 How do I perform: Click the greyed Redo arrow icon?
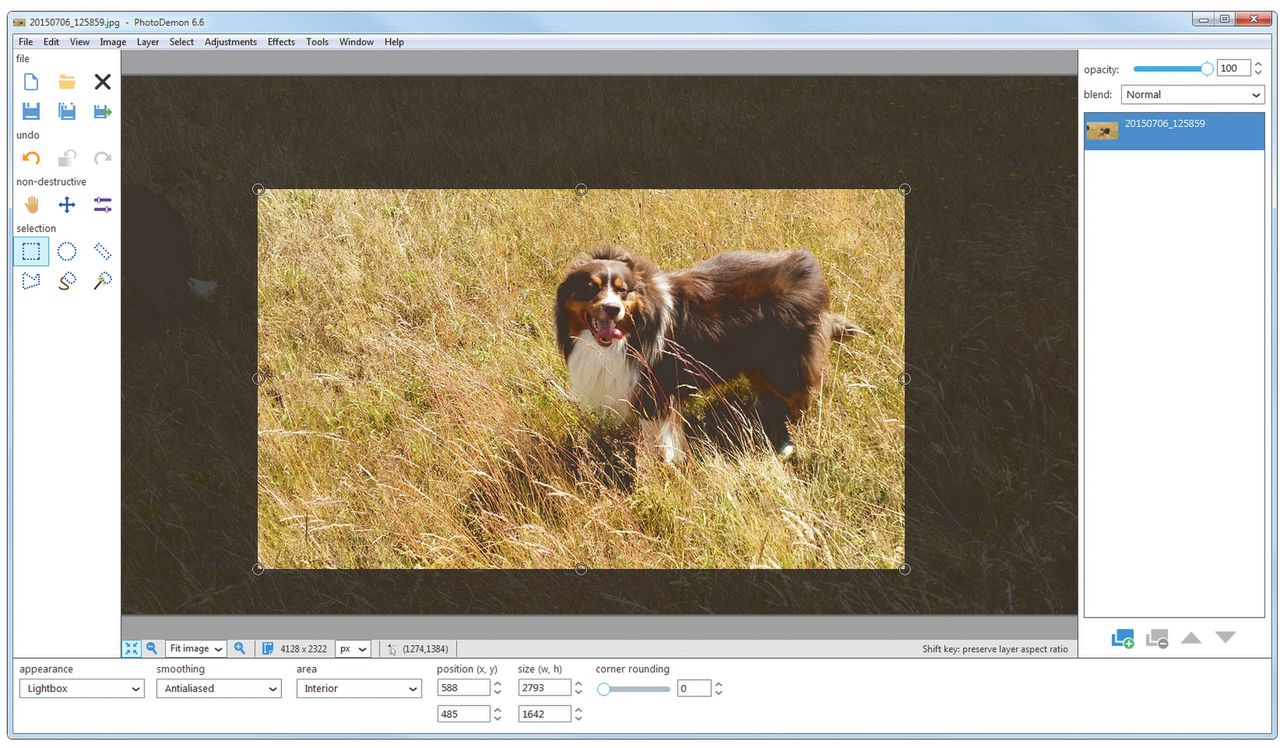(x=102, y=158)
